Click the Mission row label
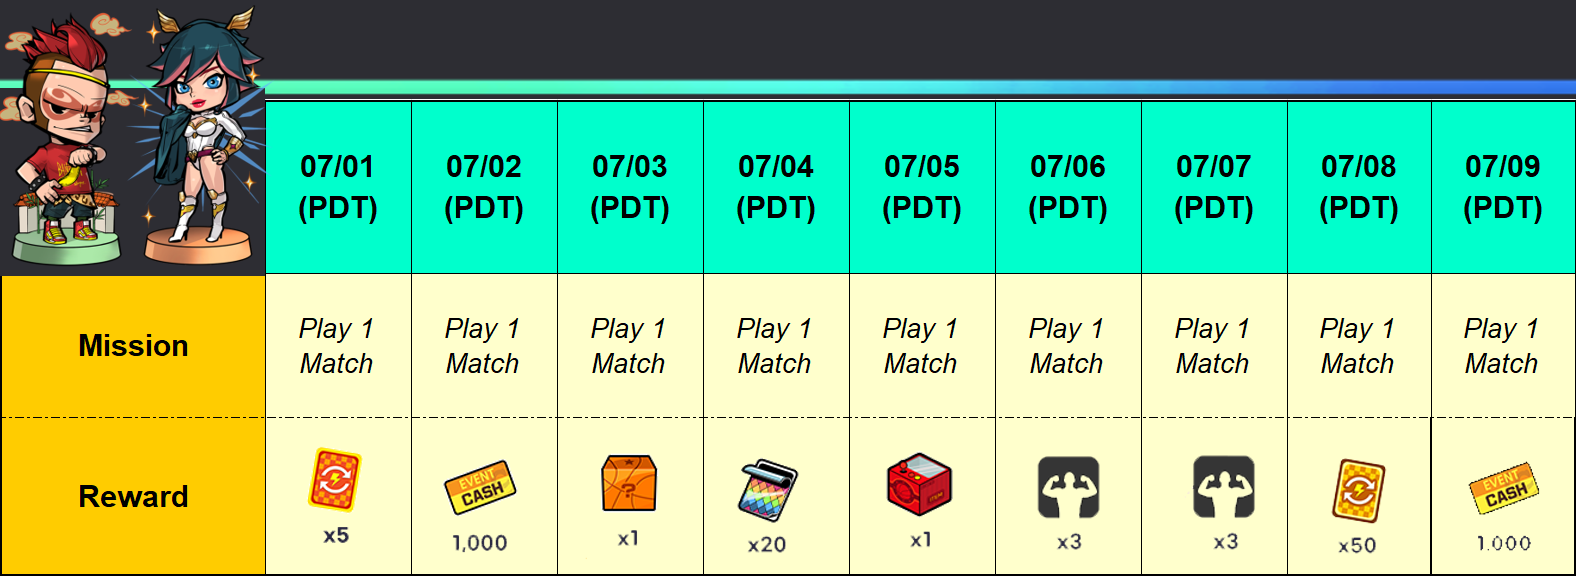Image resolution: width=1576 pixels, height=576 pixels. point(133,346)
